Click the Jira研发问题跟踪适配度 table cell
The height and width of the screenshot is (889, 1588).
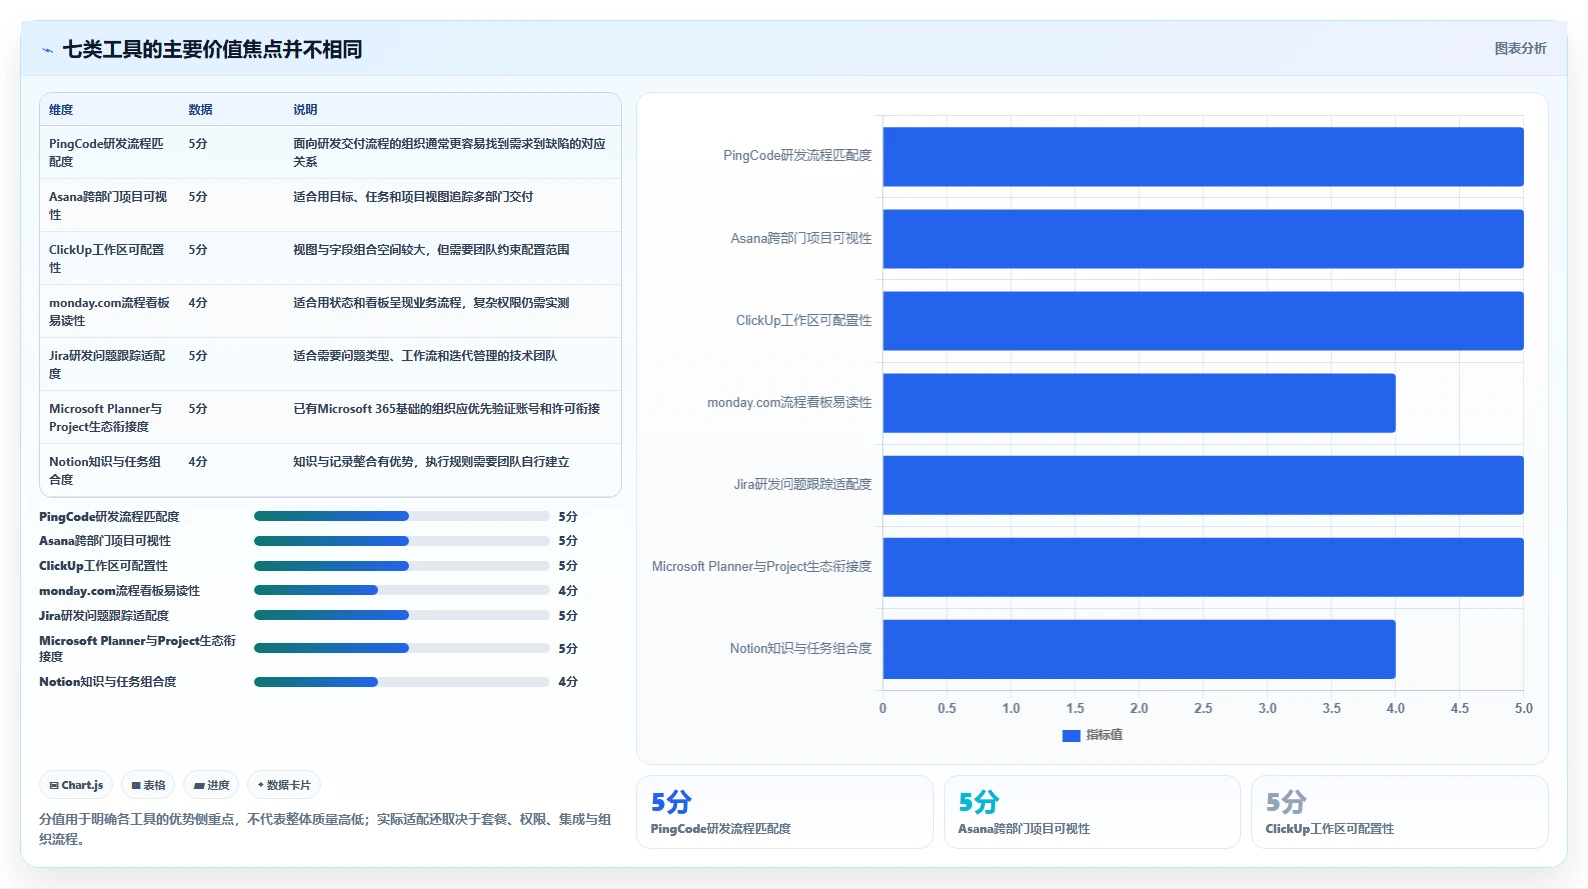tap(110, 364)
